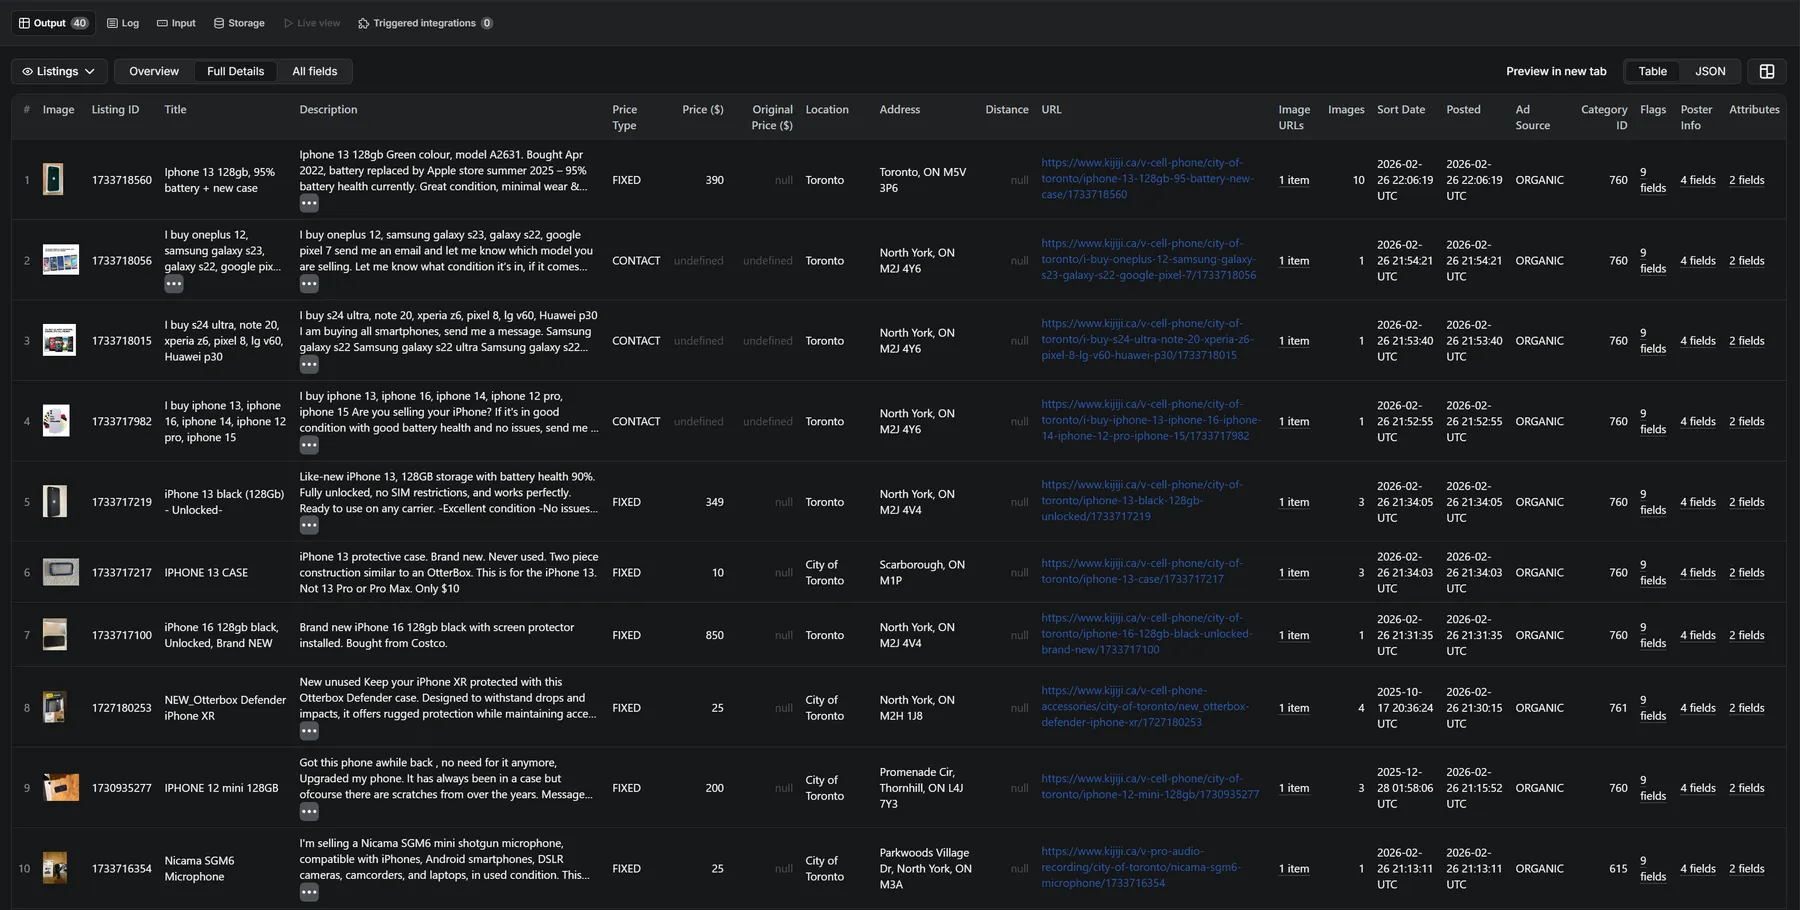
Task: Click 1 item under Image URLs for row 5
Action: tap(1293, 502)
